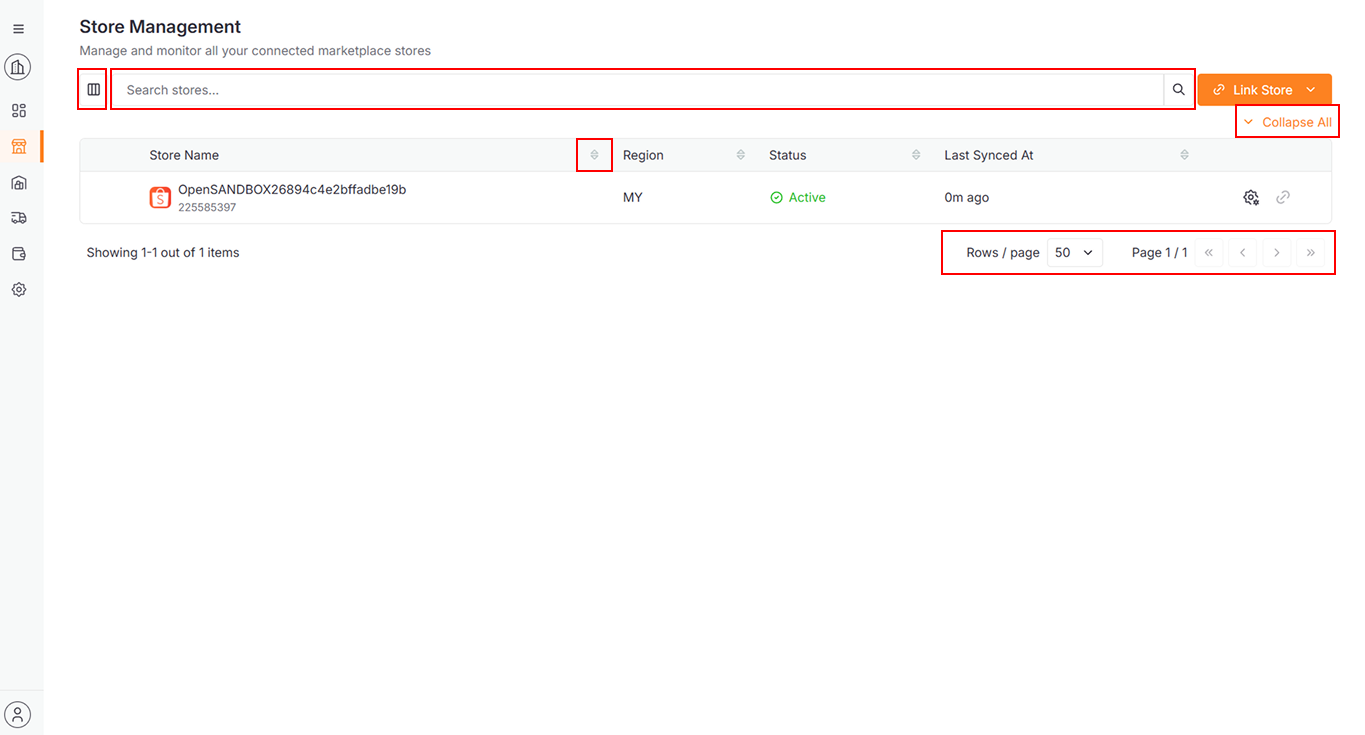Open the wallet icon in sidebar
1365x735 pixels.
click(18, 254)
